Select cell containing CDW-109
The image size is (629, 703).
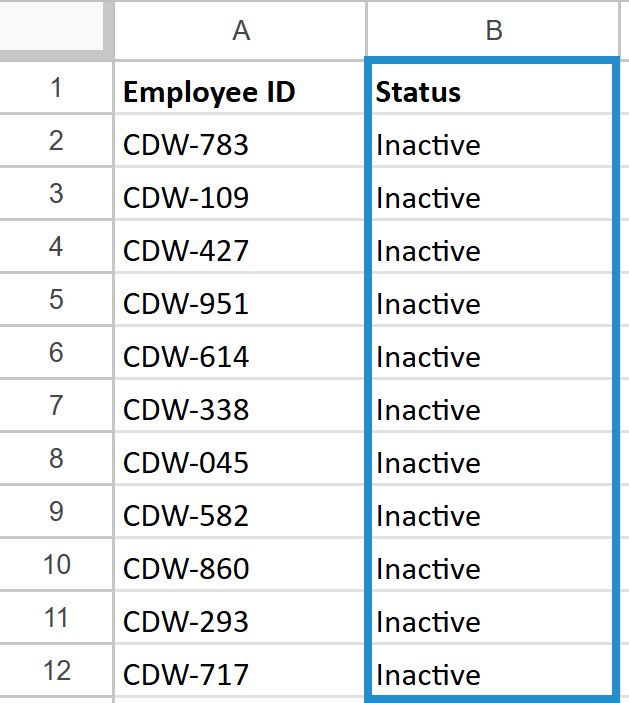[x=240, y=198]
